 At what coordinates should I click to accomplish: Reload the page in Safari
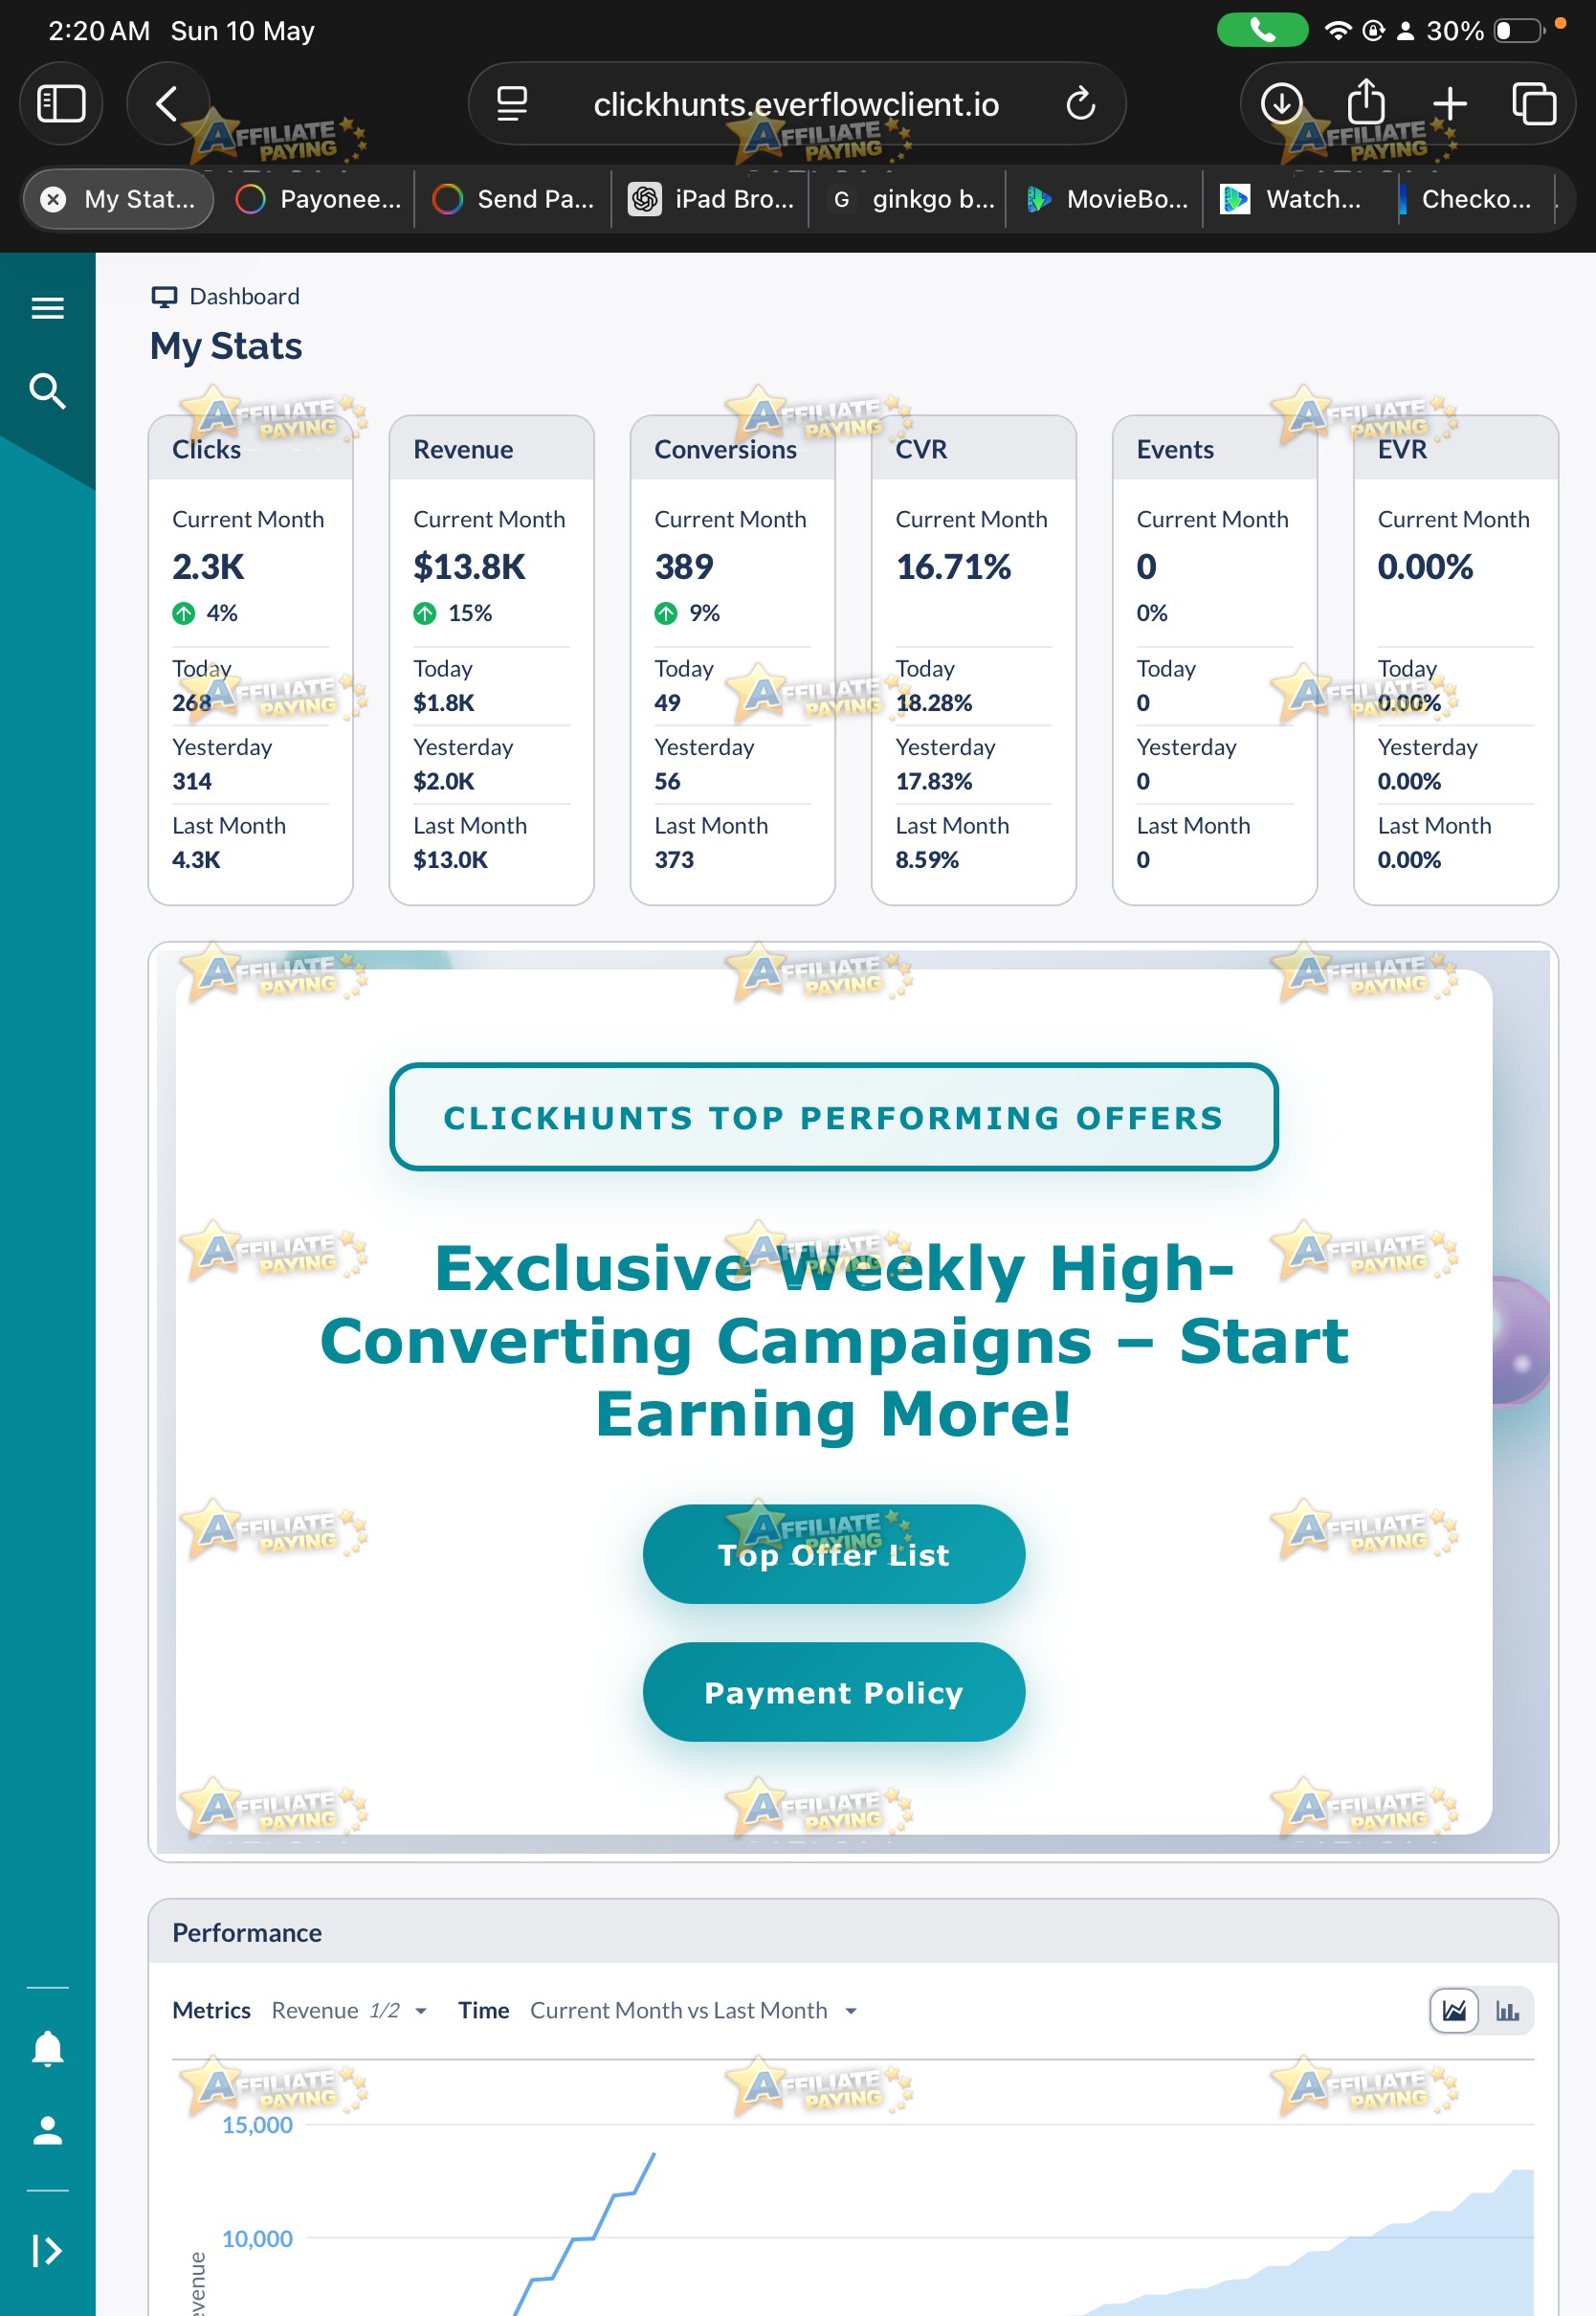click(x=1080, y=103)
